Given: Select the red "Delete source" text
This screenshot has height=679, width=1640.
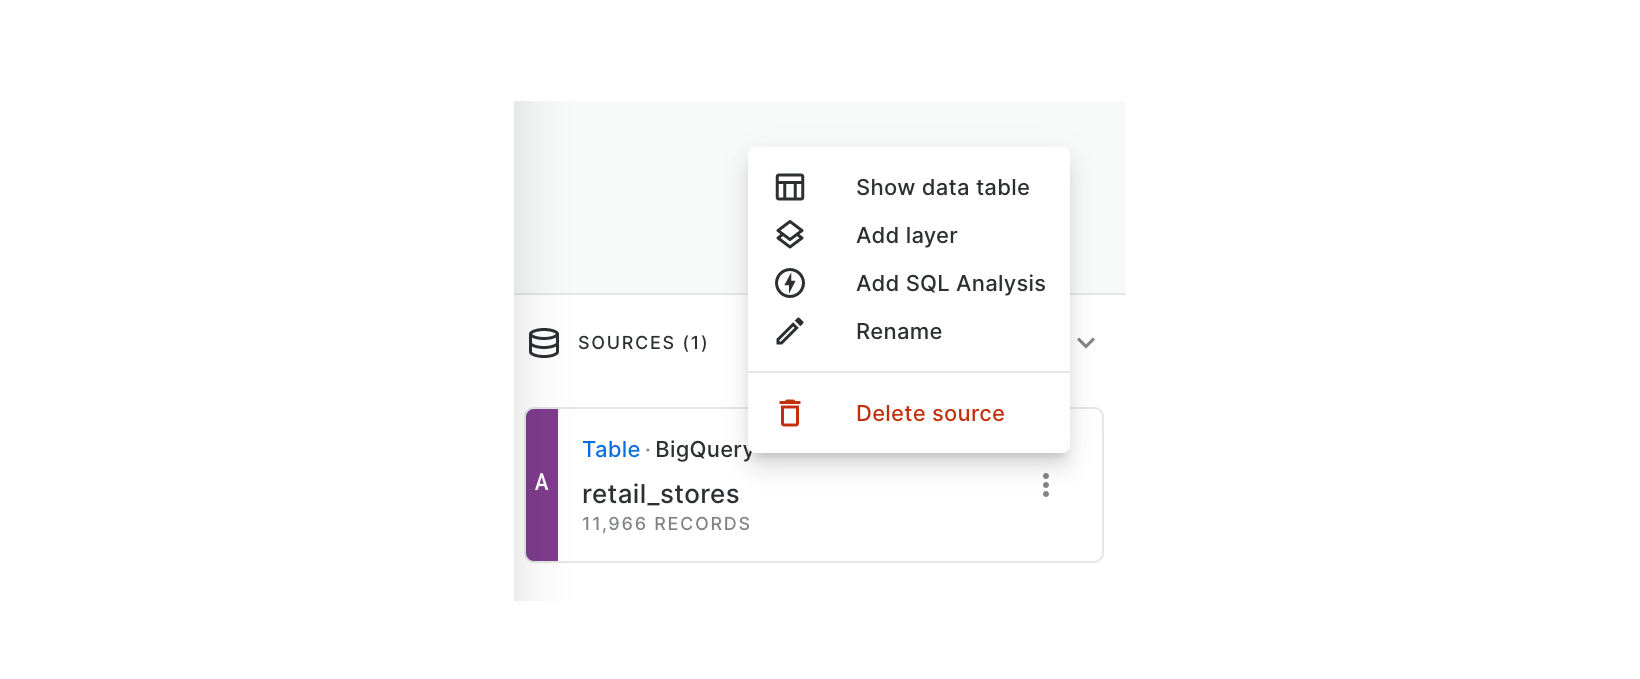Looking at the screenshot, I should (930, 413).
